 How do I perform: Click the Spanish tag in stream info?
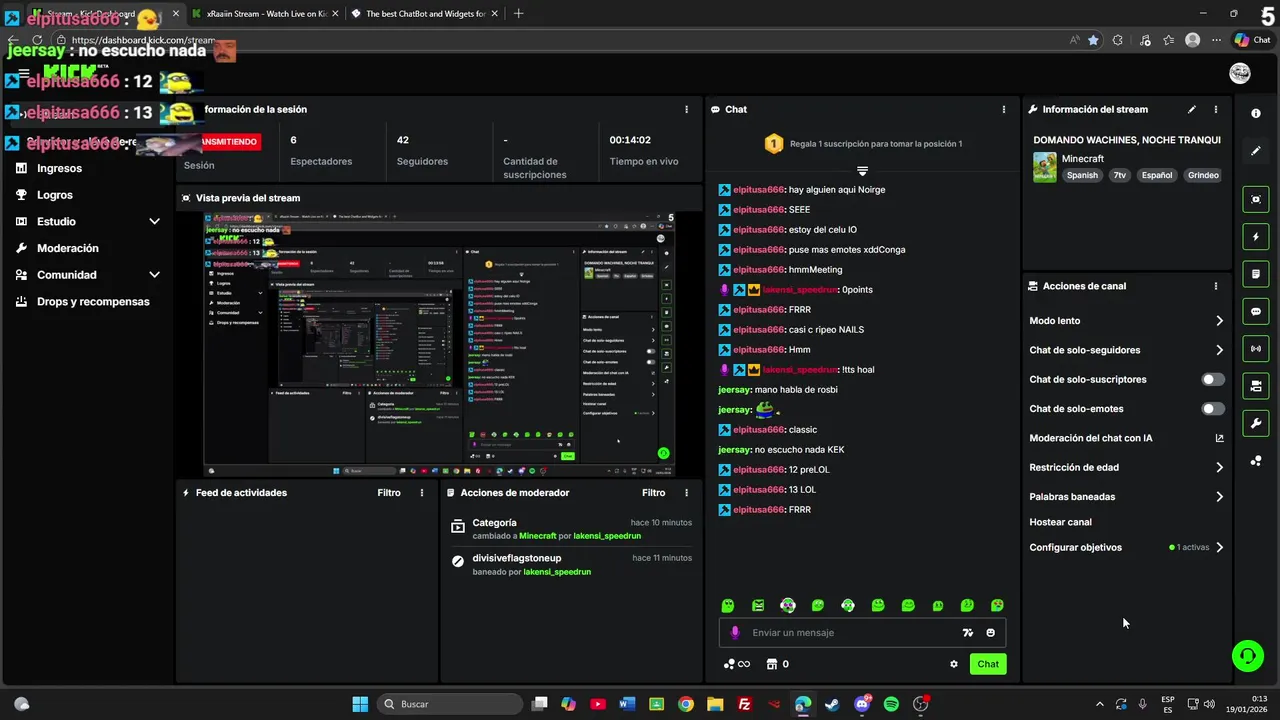click(1082, 175)
